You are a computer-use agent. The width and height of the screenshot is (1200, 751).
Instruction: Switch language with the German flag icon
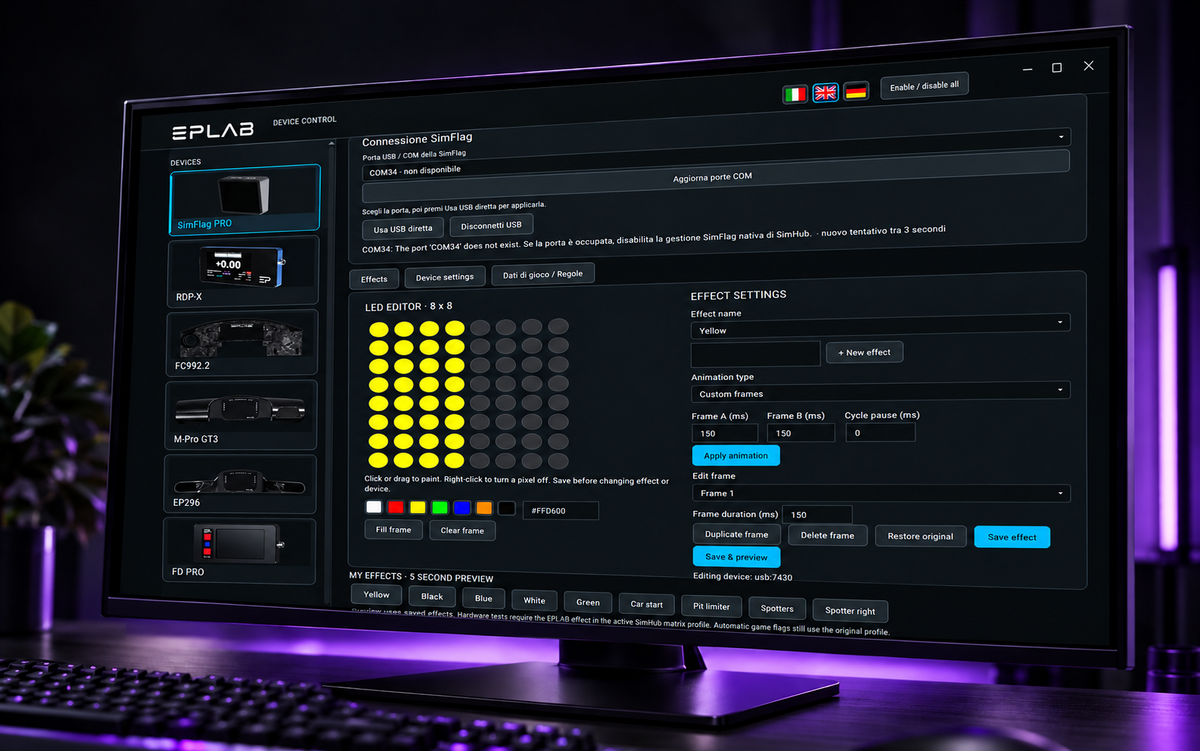tap(856, 91)
